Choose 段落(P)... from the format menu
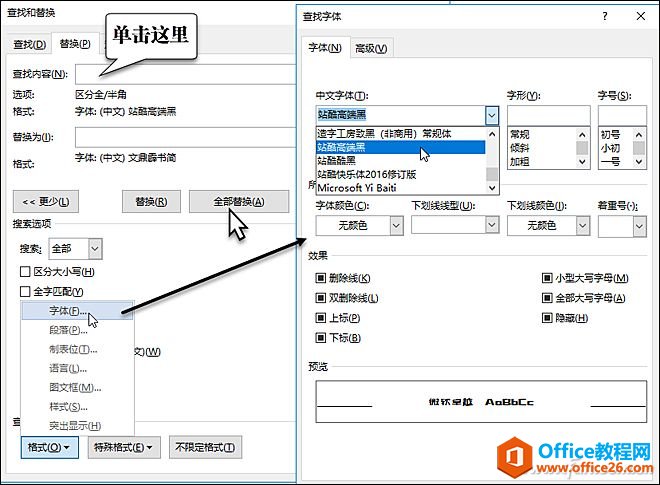660x485 pixels. click(x=77, y=330)
